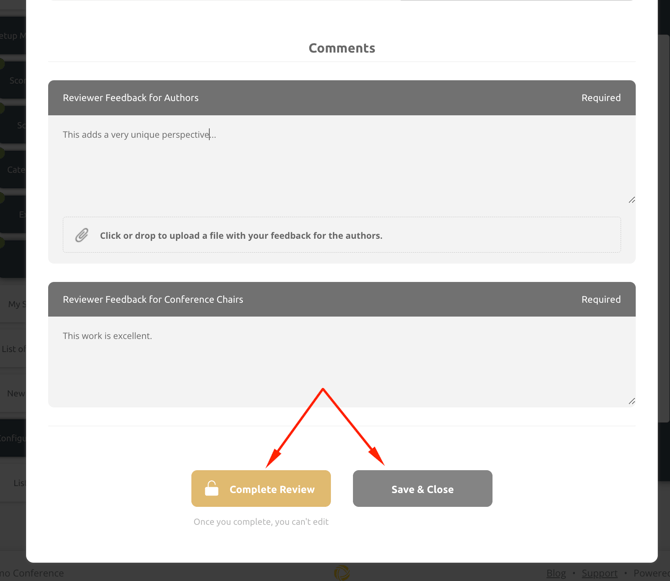
Task: Click the "Once you complete, you can't edit" note
Action: click(261, 522)
